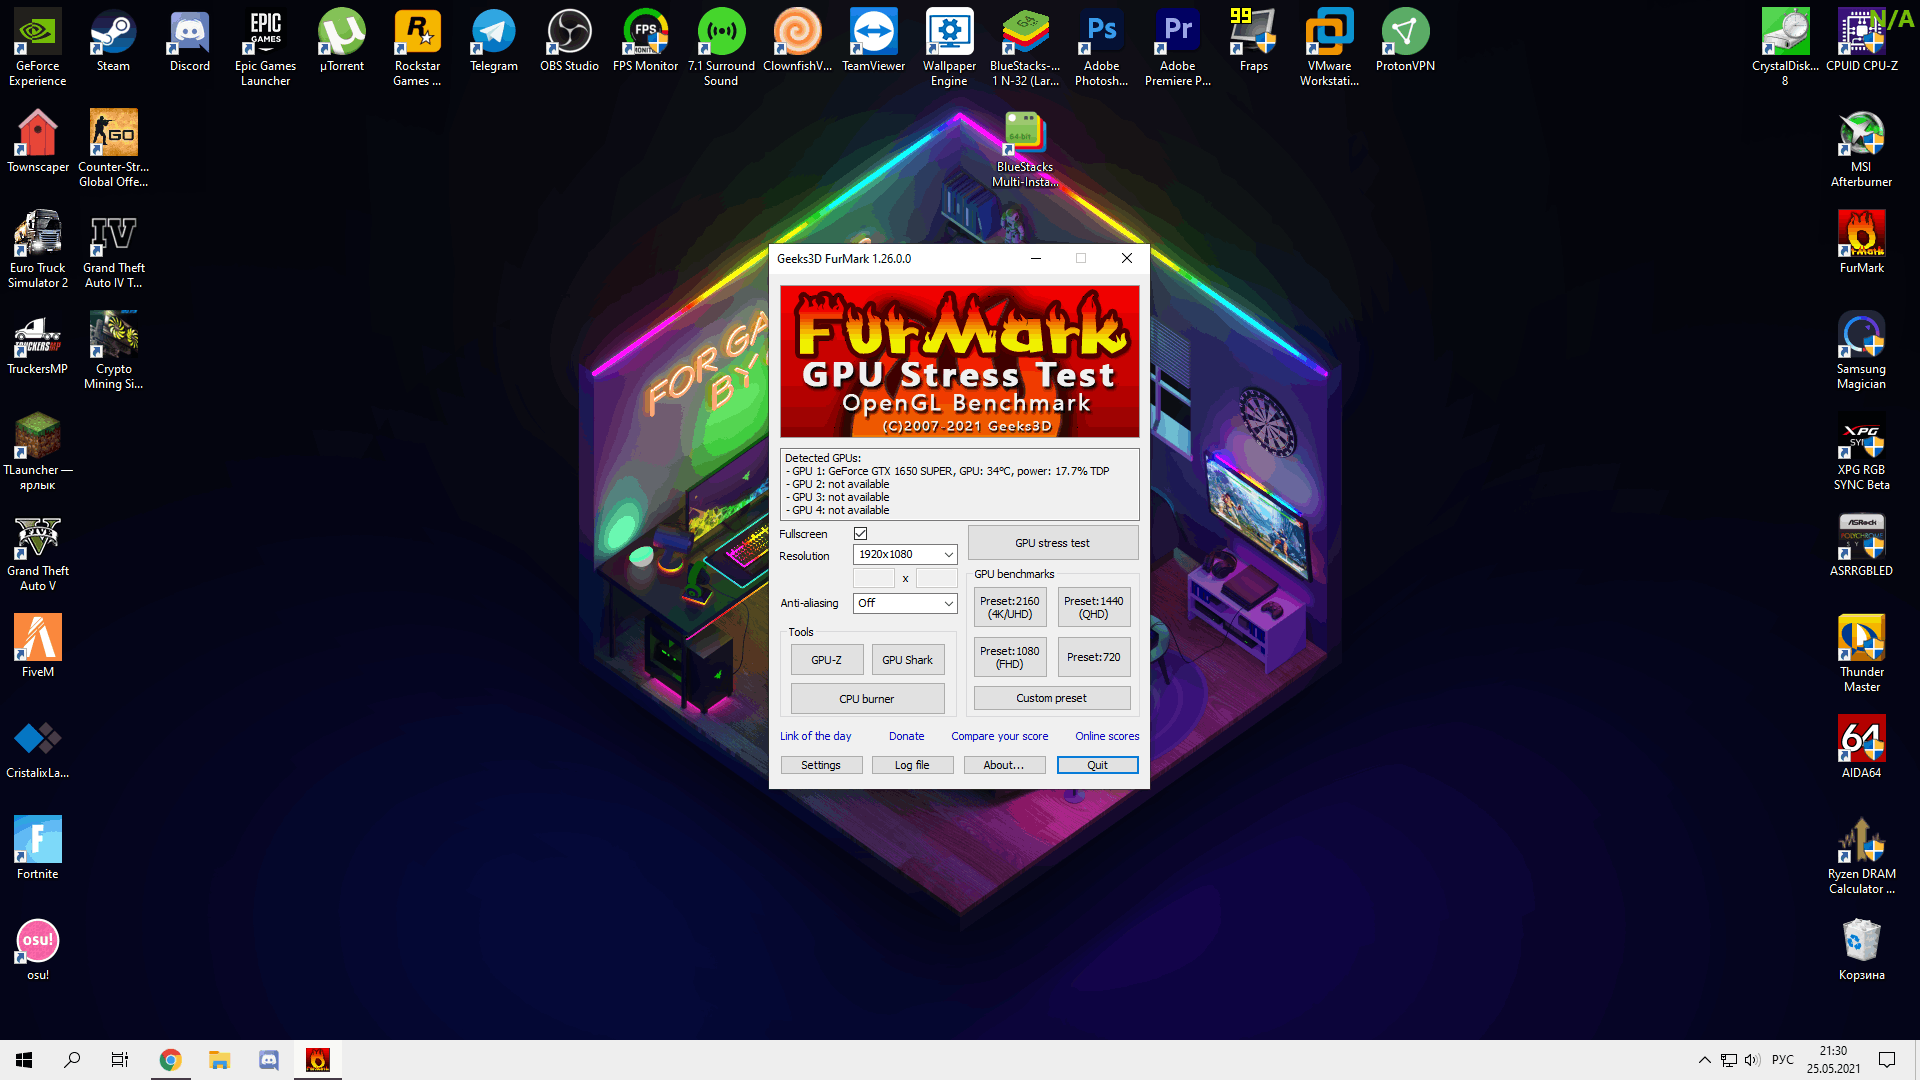Click About in FurMark dialog
The height and width of the screenshot is (1080, 1920).
(x=1005, y=765)
